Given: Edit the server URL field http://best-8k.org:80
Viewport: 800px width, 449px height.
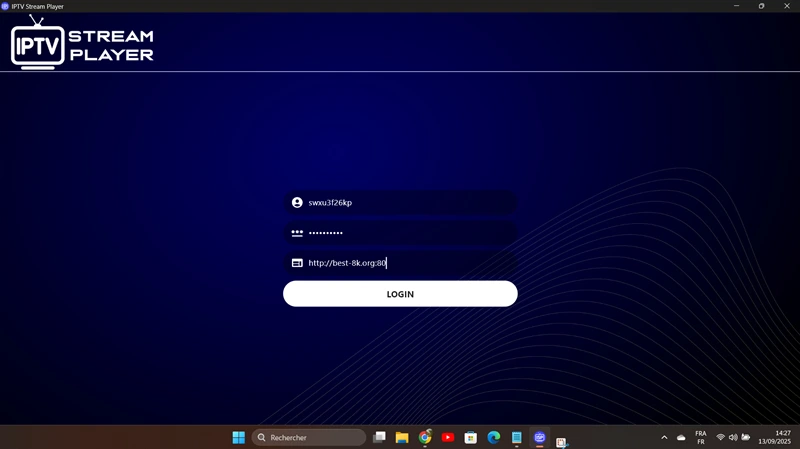Looking at the screenshot, I should tap(400, 263).
